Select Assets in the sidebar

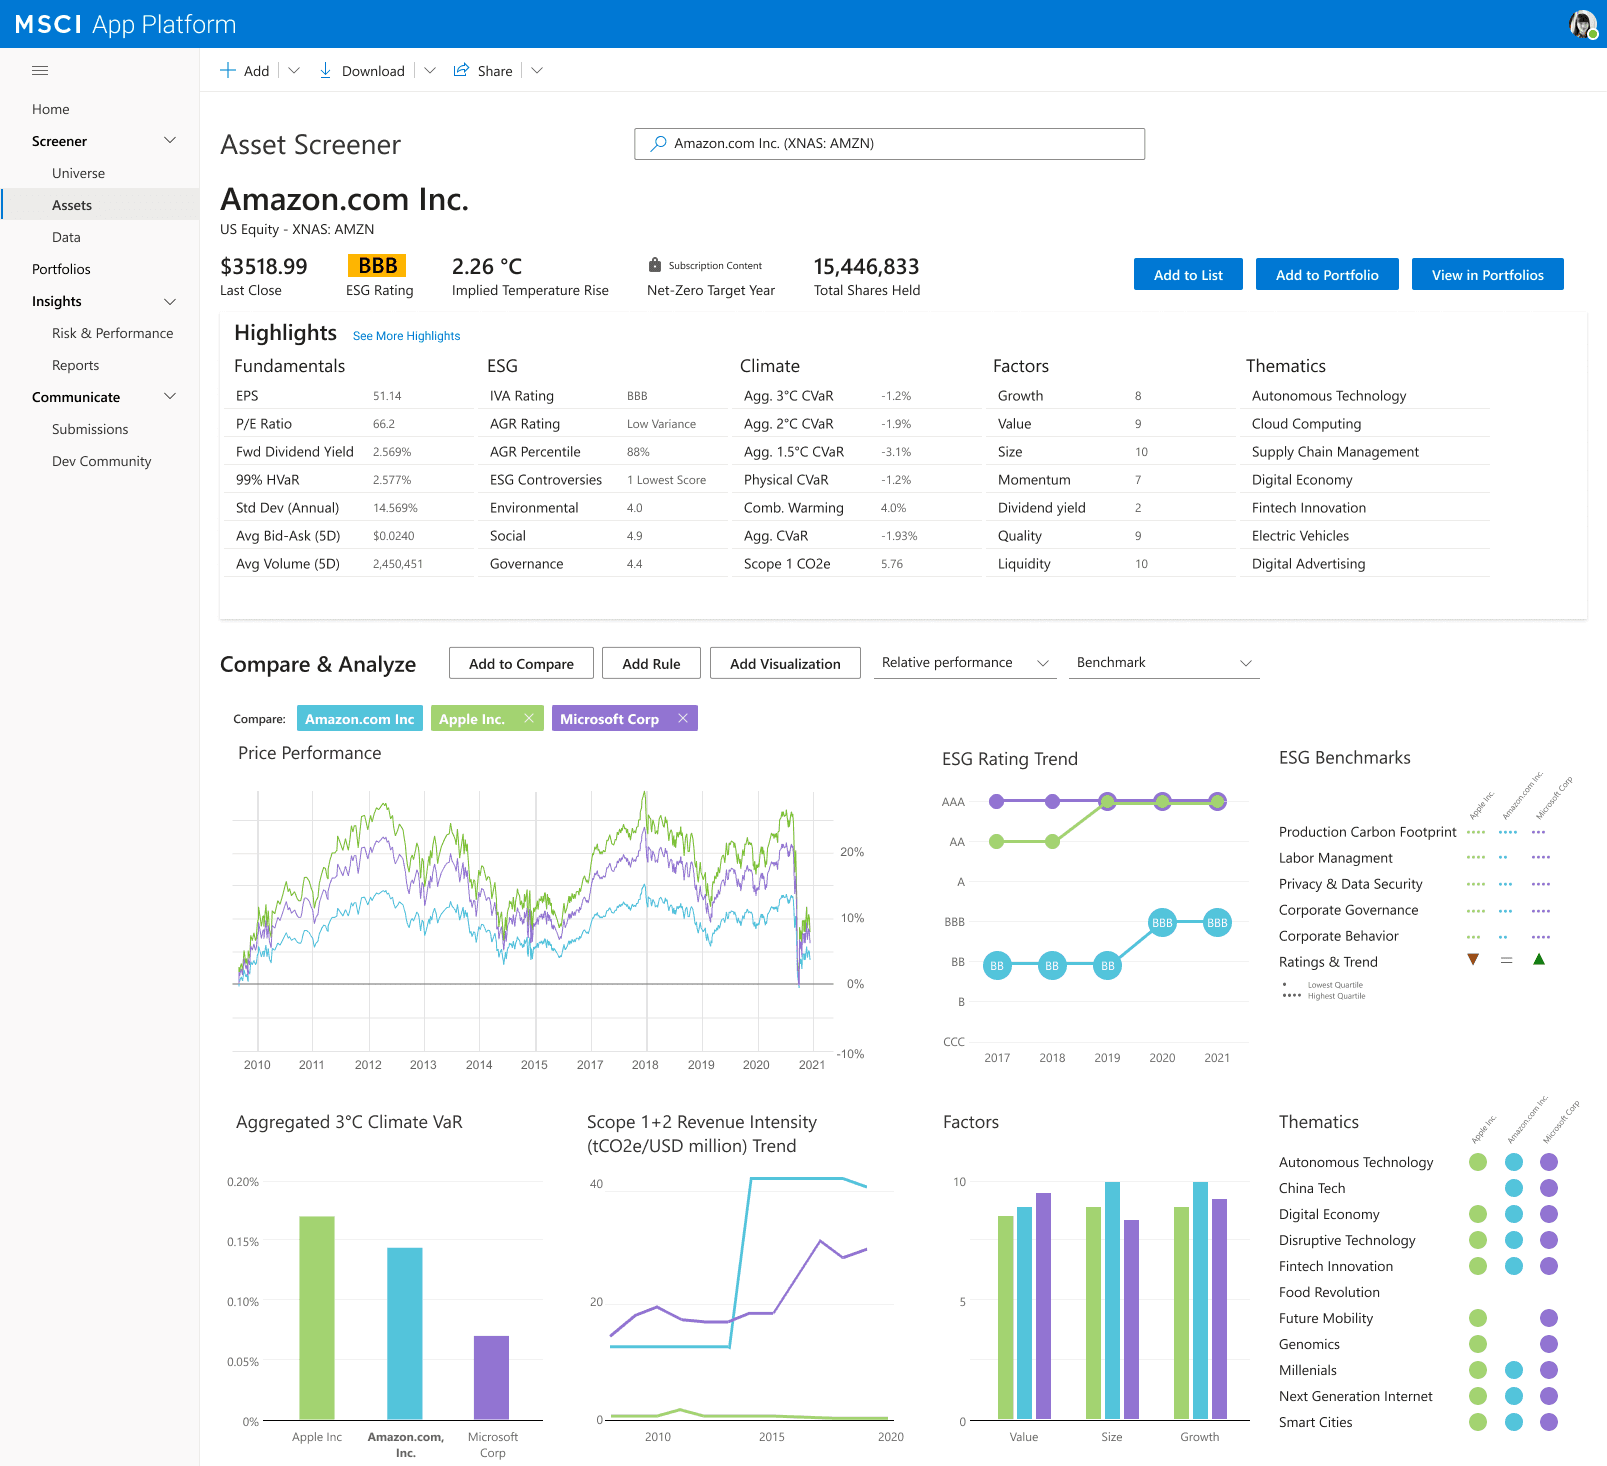(100, 205)
